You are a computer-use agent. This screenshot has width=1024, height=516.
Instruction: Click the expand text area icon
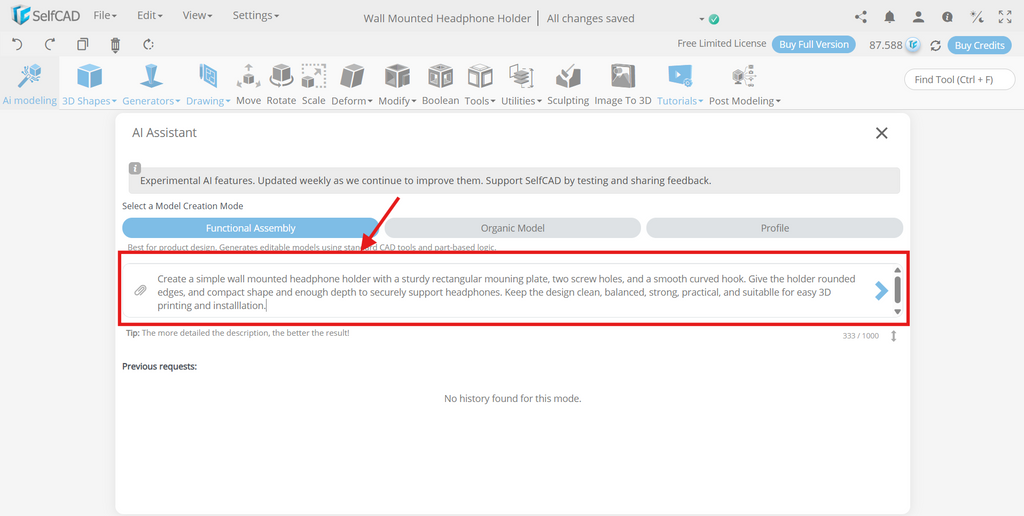click(893, 336)
